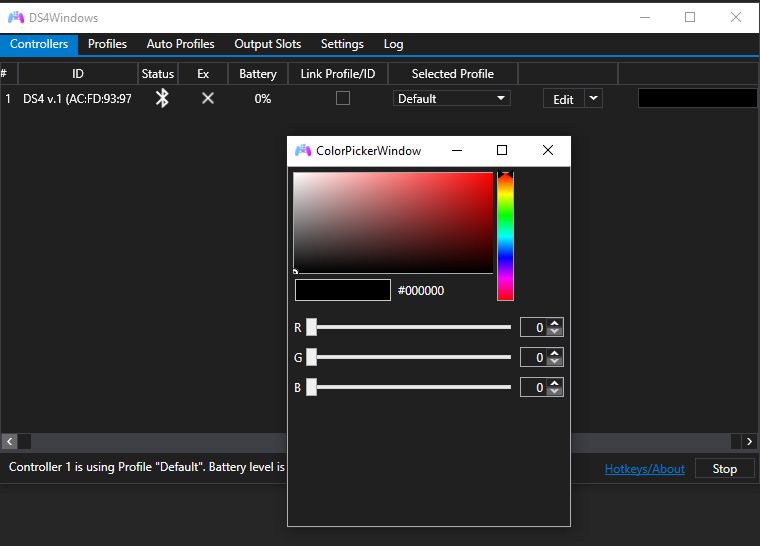Close the ColorPickerWindow
760x546 pixels.
pos(548,150)
